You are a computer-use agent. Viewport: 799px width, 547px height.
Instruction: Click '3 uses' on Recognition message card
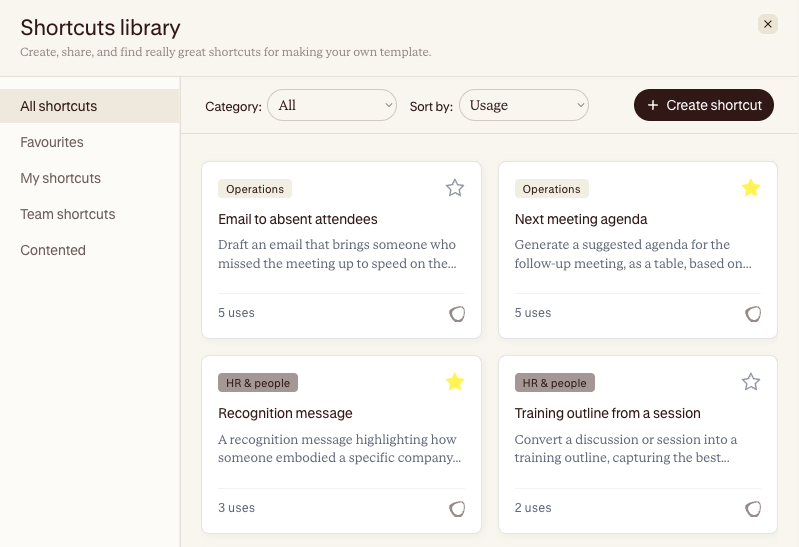[x=236, y=508]
